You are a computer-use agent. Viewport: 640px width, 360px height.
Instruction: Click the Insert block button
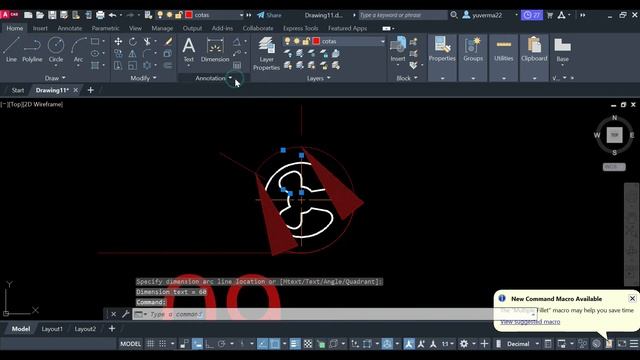pos(398,49)
